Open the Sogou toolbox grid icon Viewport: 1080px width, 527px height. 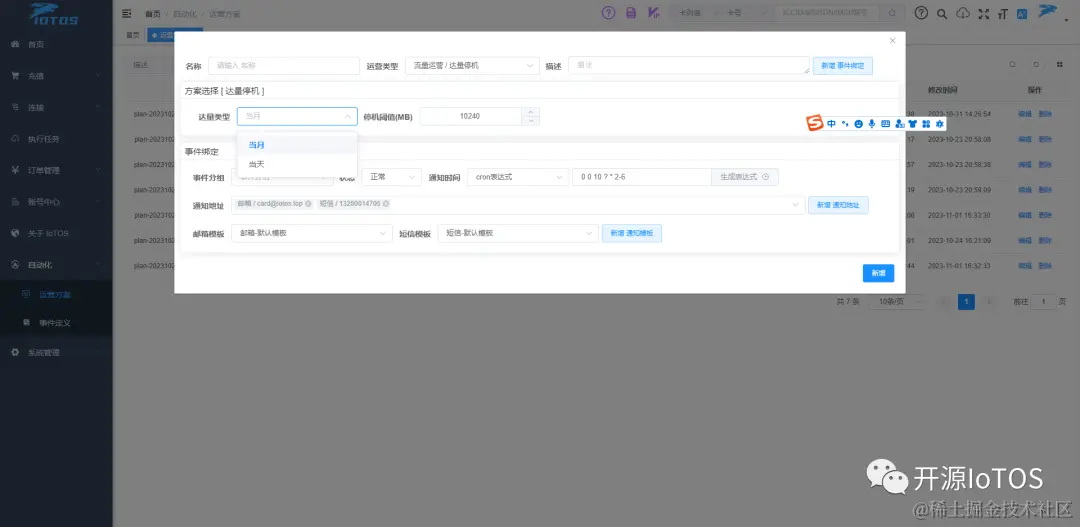pos(926,124)
